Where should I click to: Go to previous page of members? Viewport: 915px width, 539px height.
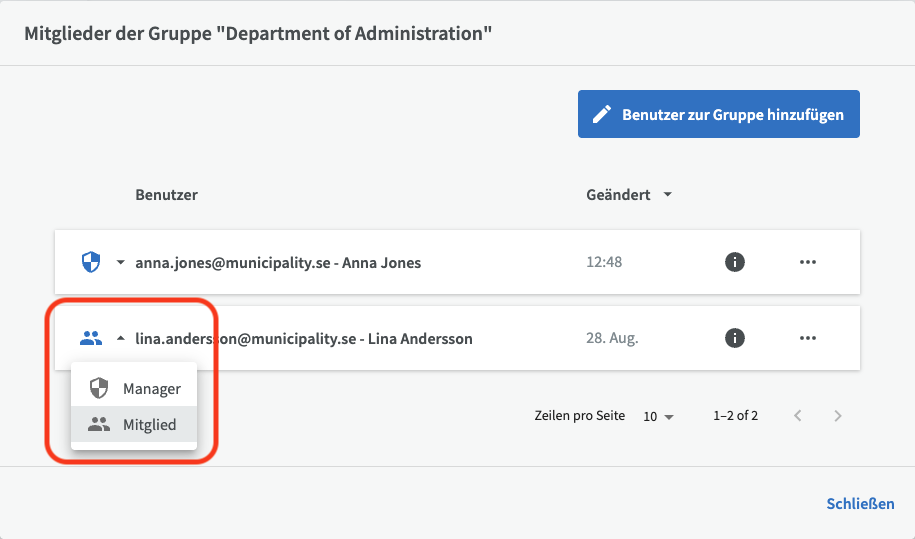coord(798,416)
